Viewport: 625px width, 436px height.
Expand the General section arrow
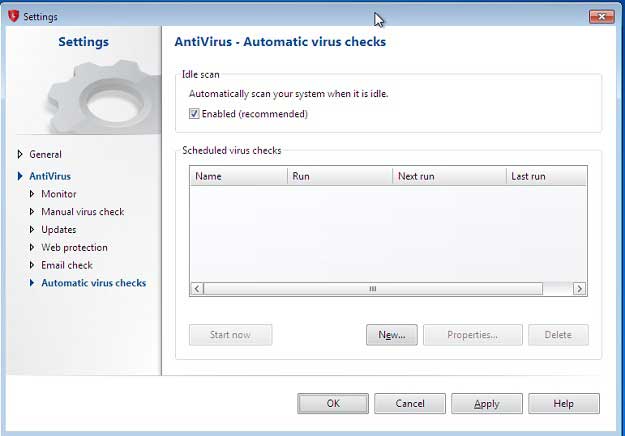click(20, 154)
